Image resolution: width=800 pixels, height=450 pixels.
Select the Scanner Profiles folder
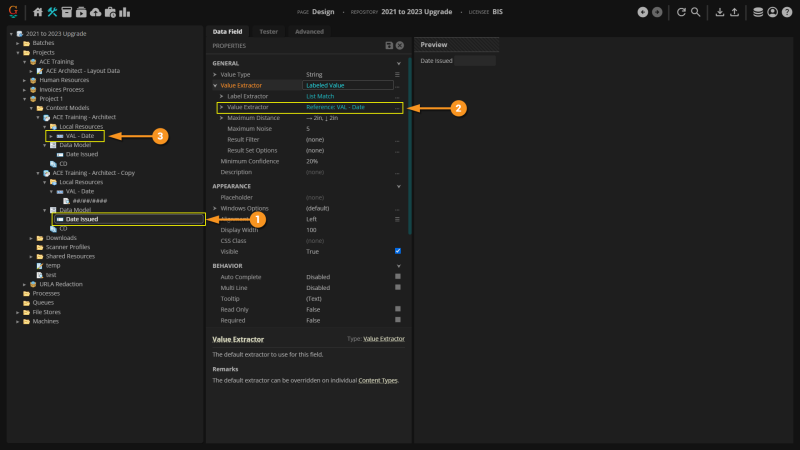[68, 247]
